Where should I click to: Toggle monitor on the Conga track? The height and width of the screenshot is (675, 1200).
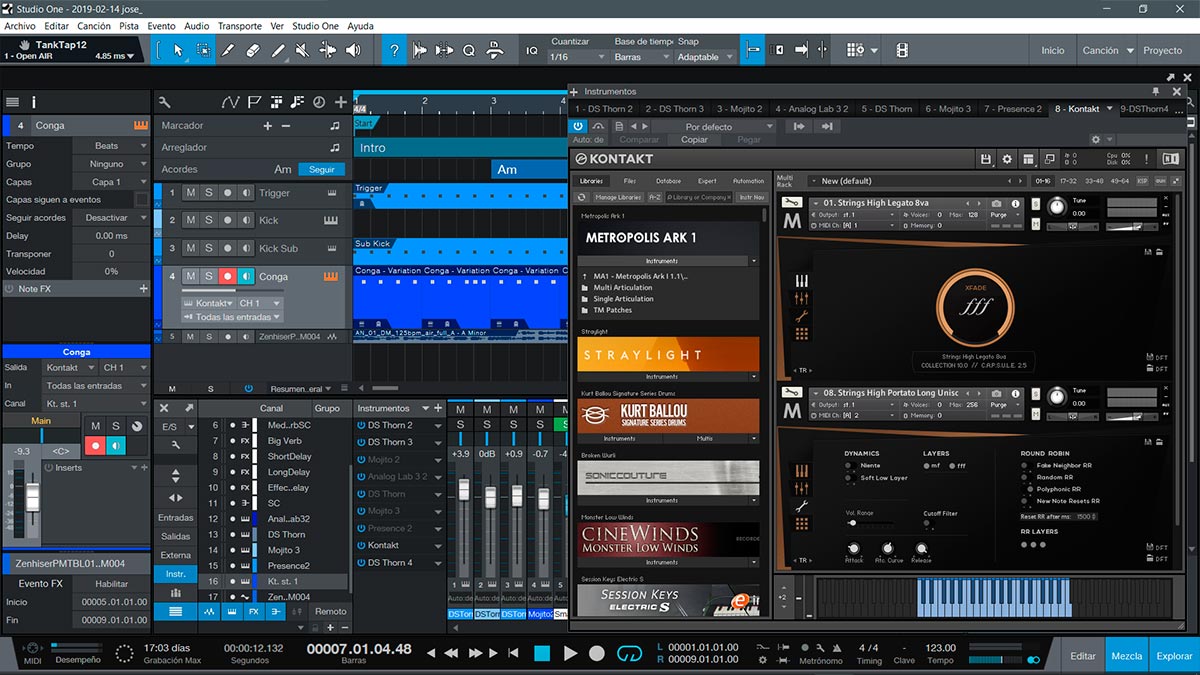pos(246,277)
